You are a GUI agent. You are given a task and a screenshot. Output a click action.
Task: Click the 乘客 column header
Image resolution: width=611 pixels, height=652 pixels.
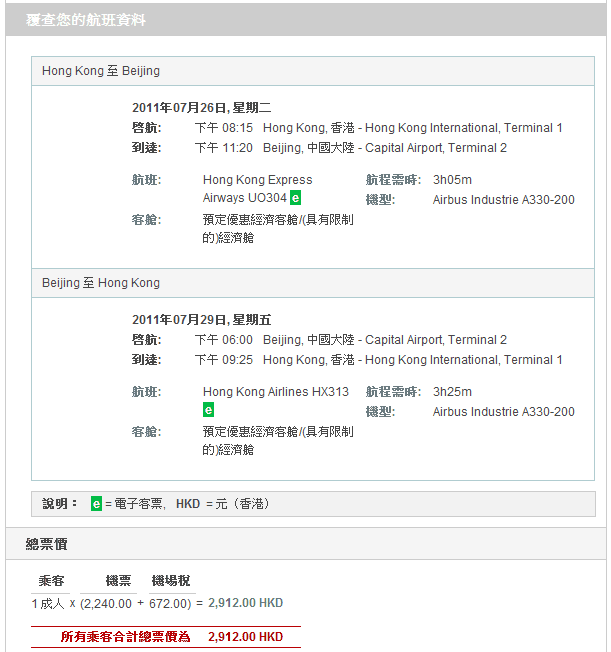point(51,581)
